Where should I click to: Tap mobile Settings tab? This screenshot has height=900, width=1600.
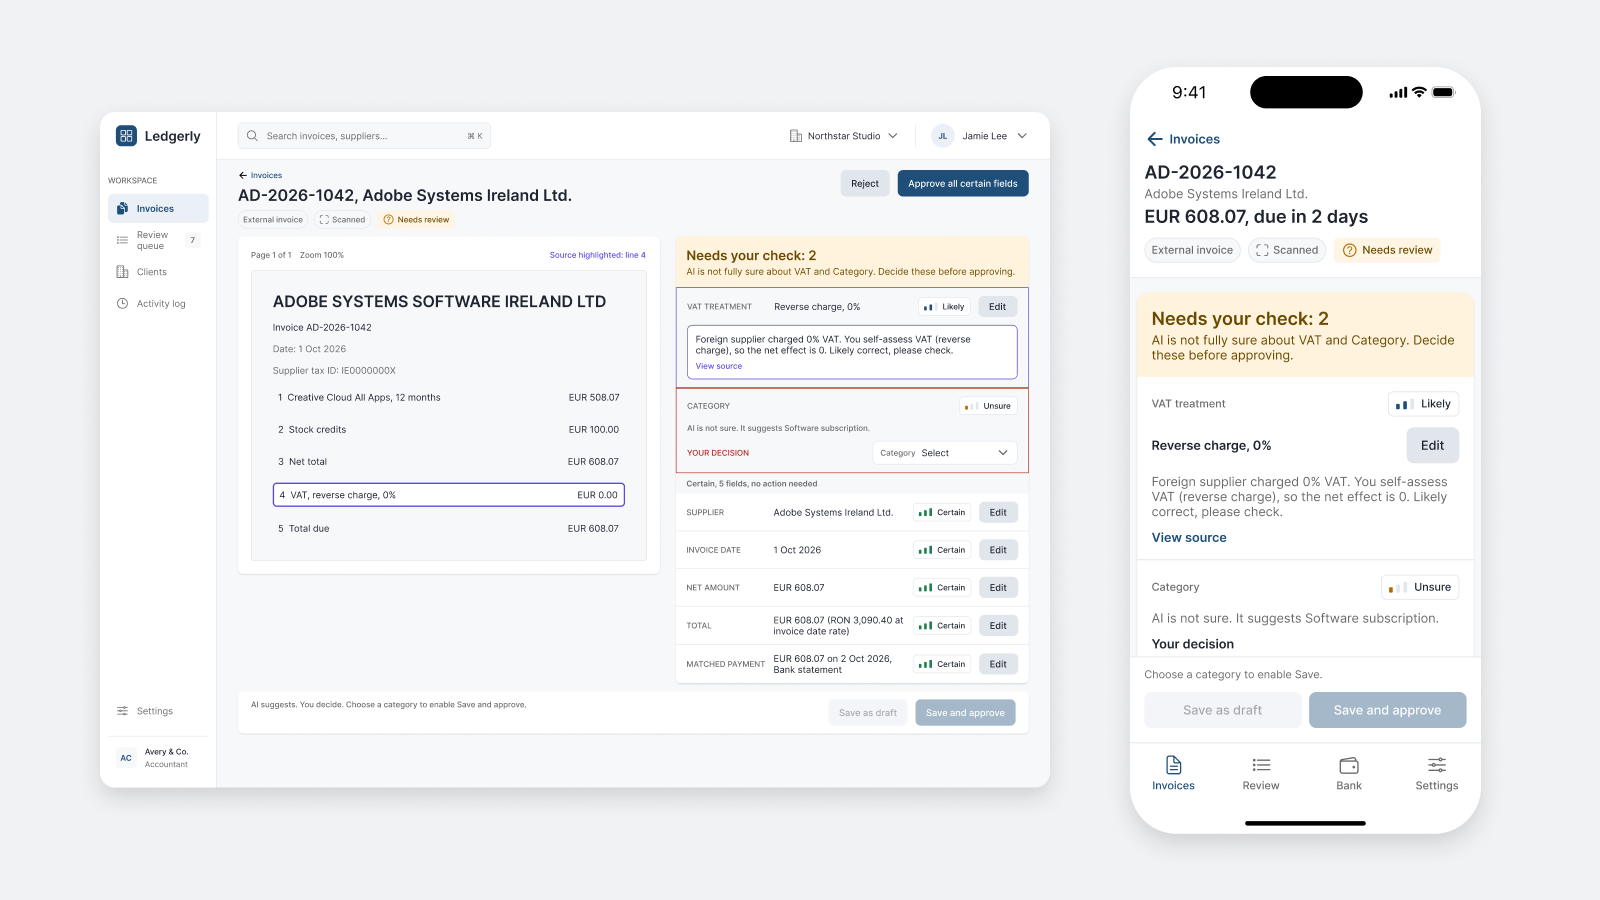pyautogui.click(x=1437, y=774)
